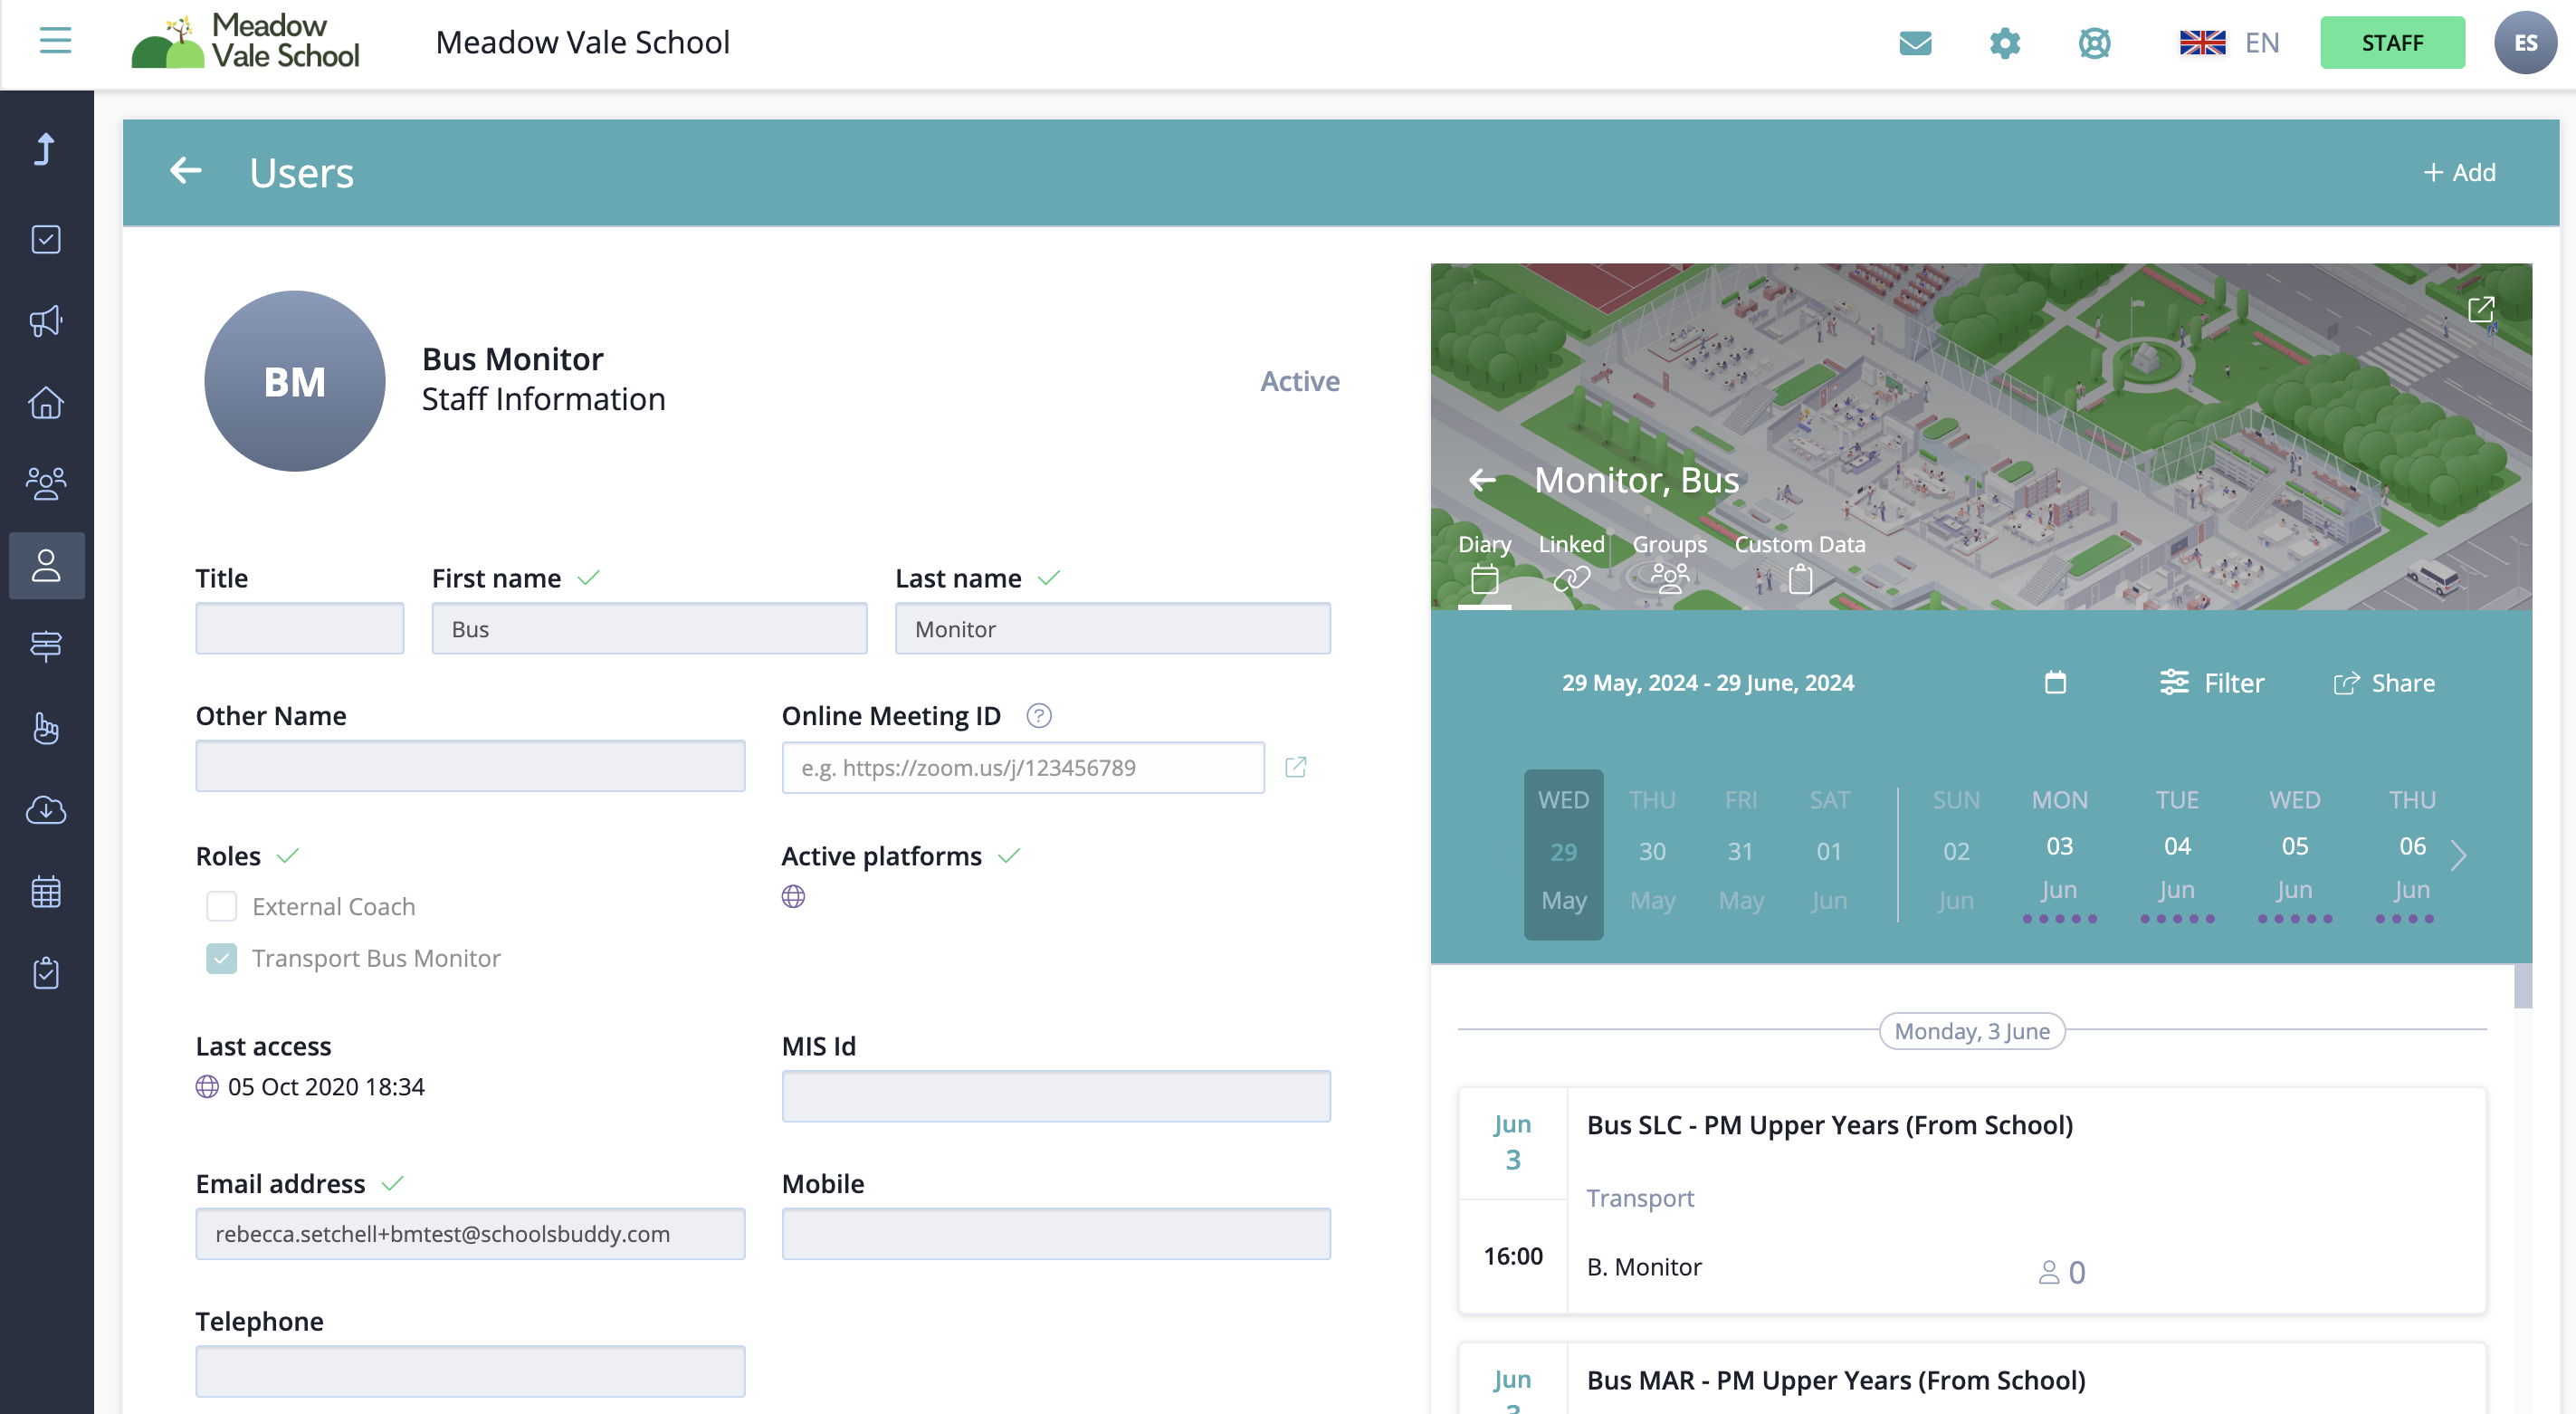Click the sidebar up-arrow icon
Screen dimensions: 2576x1414
[45, 149]
